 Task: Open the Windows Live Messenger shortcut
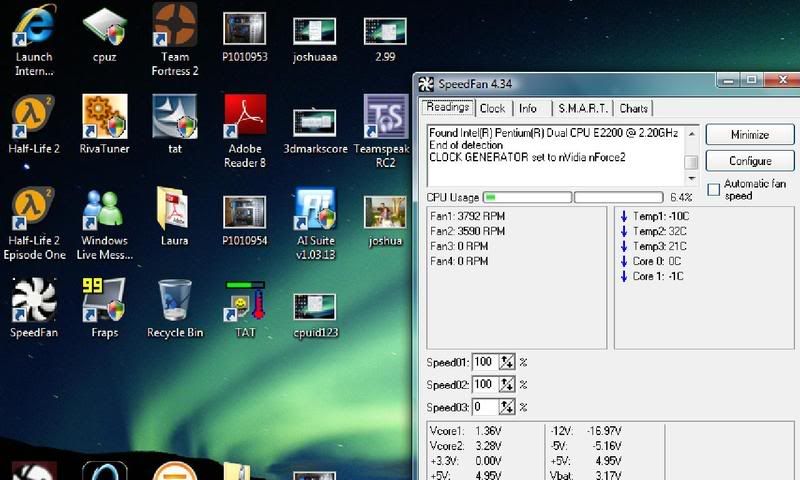[x=104, y=224]
